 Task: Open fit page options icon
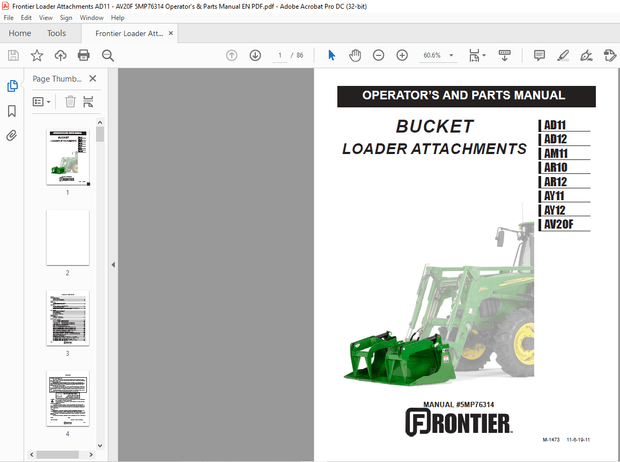[477, 55]
